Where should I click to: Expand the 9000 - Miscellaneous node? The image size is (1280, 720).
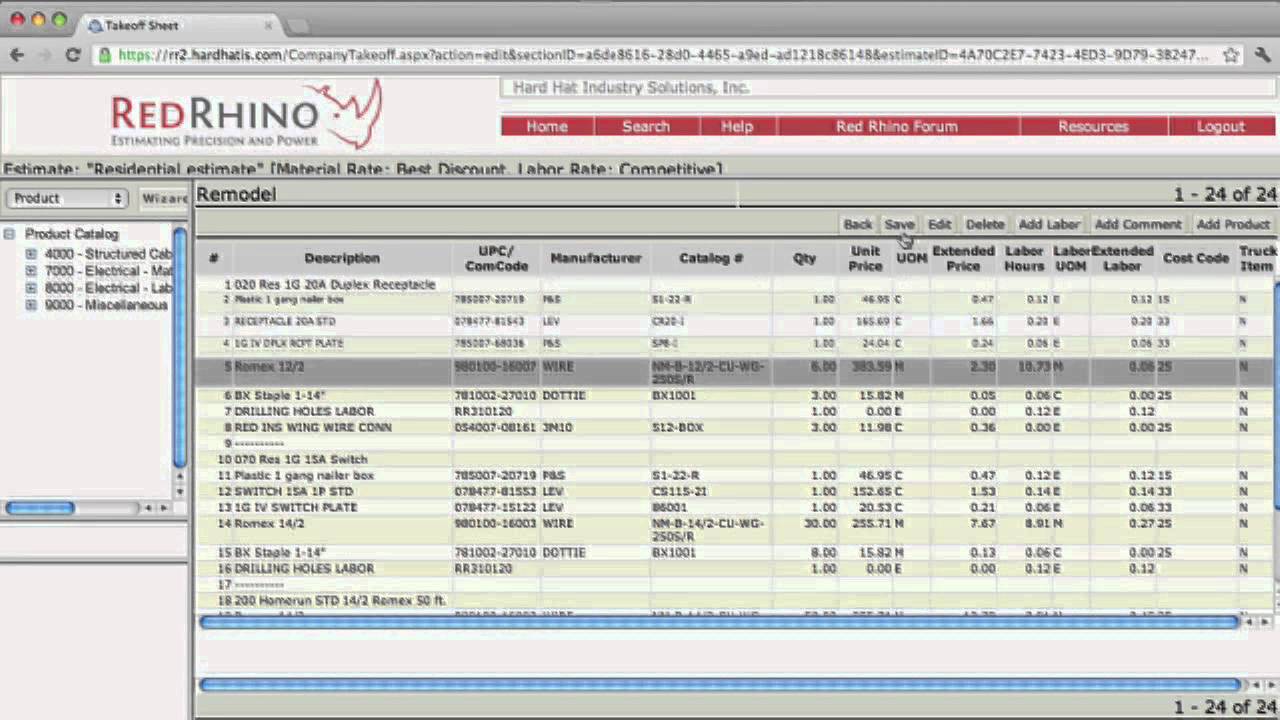[x=31, y=305]
